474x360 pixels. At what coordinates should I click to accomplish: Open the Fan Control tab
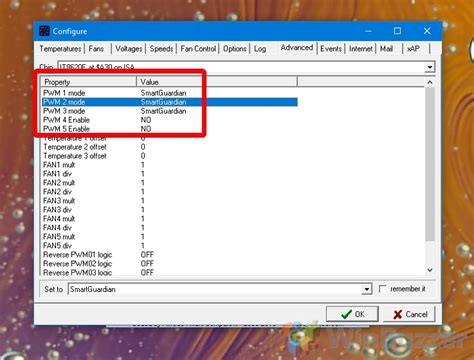click(x=198, y=49)
